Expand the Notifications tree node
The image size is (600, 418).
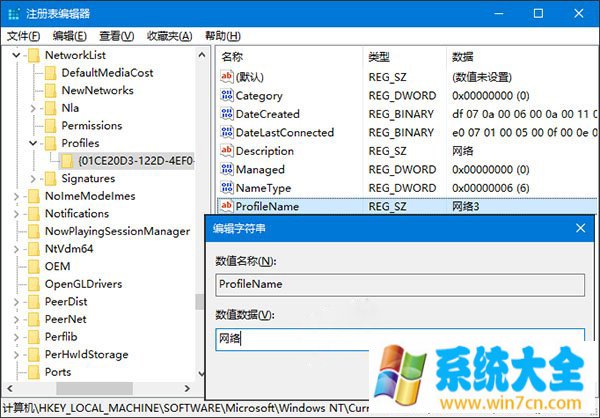point(16,214)
